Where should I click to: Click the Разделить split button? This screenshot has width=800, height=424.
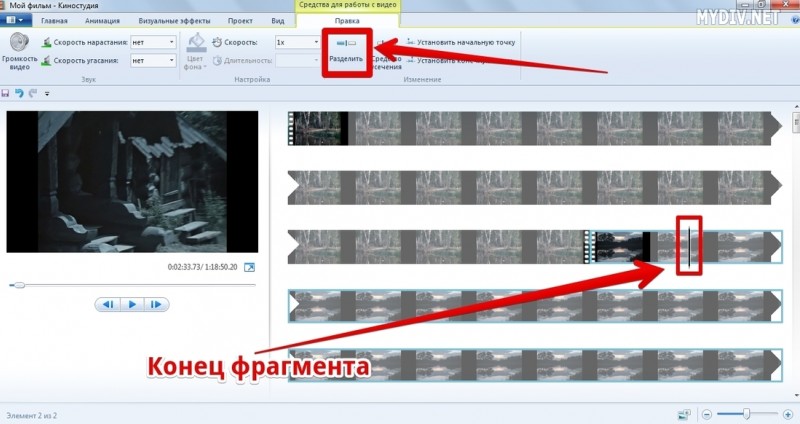[346, 51]
